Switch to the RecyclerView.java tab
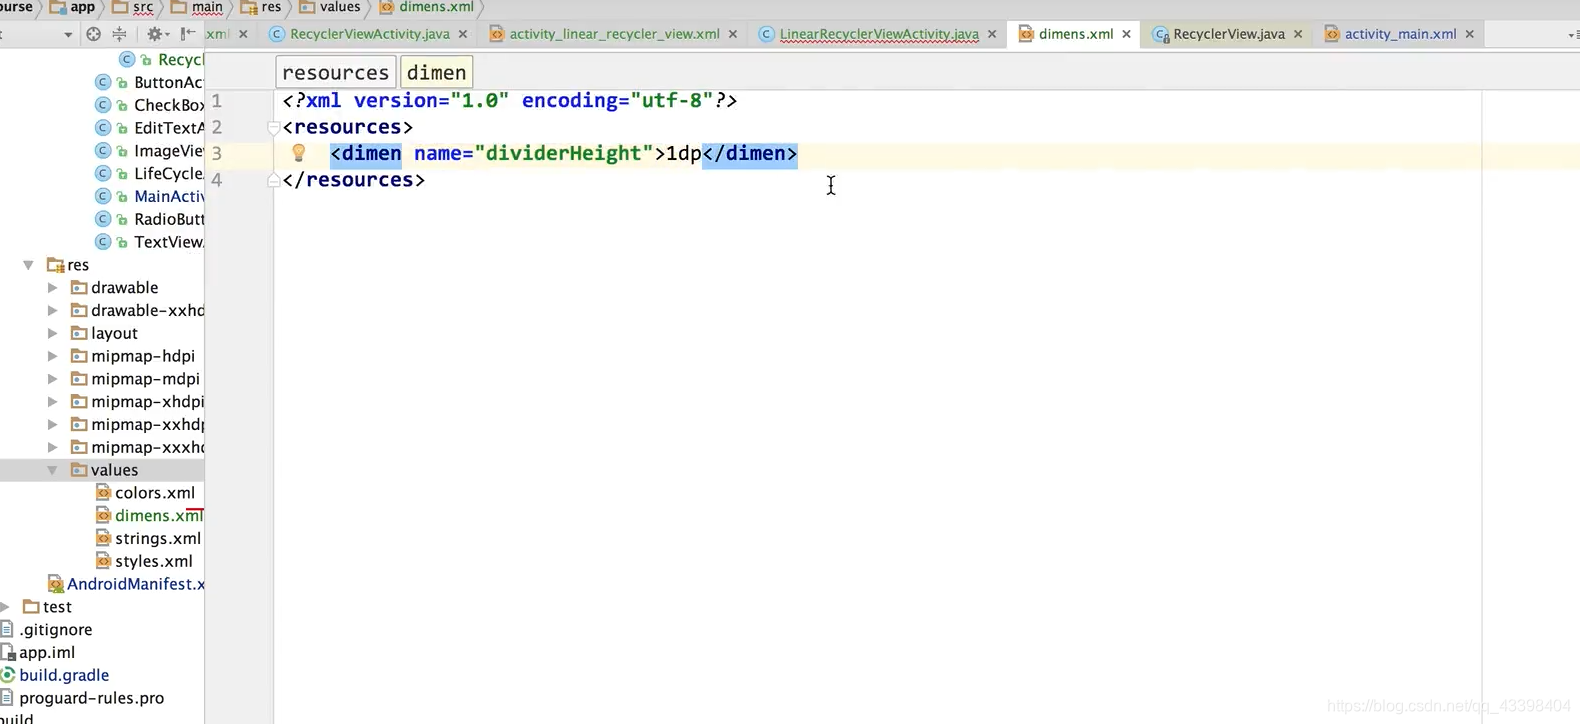Screen dimensions: 1580x724 pyautogui.click(x=1229, y=34)
